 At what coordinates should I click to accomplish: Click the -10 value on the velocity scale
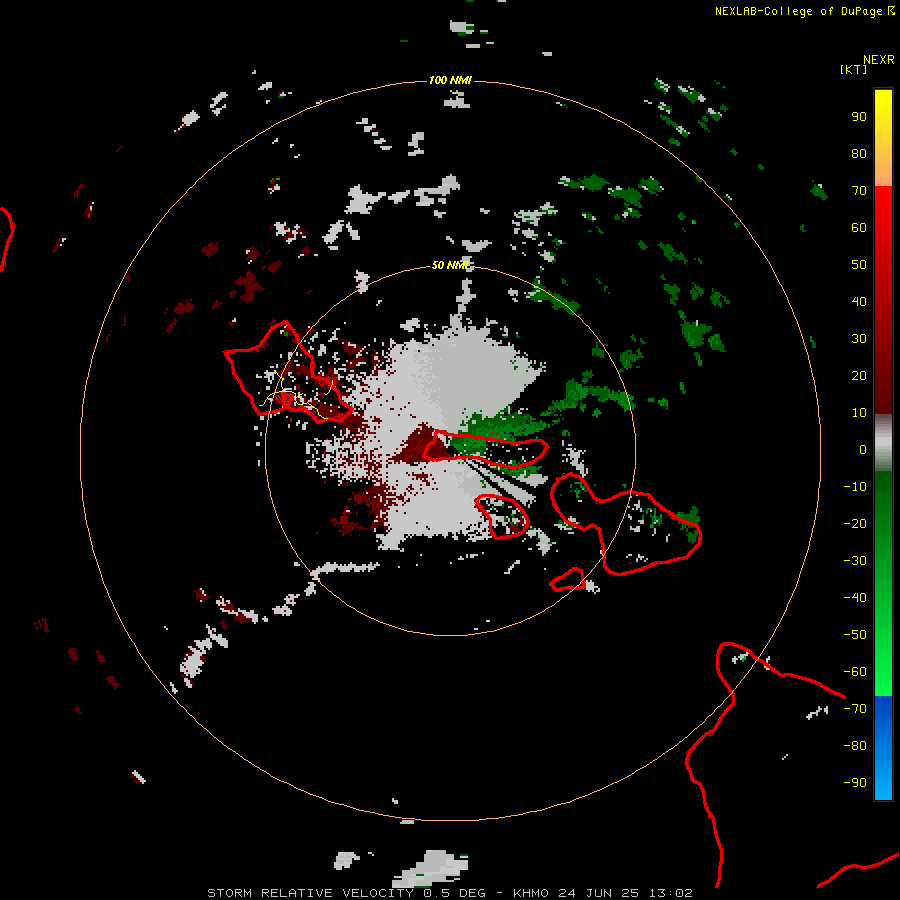point(855,487)
